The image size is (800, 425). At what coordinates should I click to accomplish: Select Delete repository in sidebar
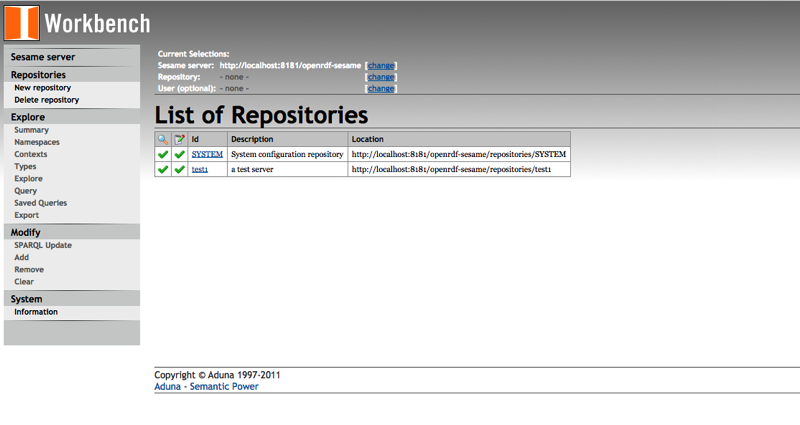click(46, 100)
